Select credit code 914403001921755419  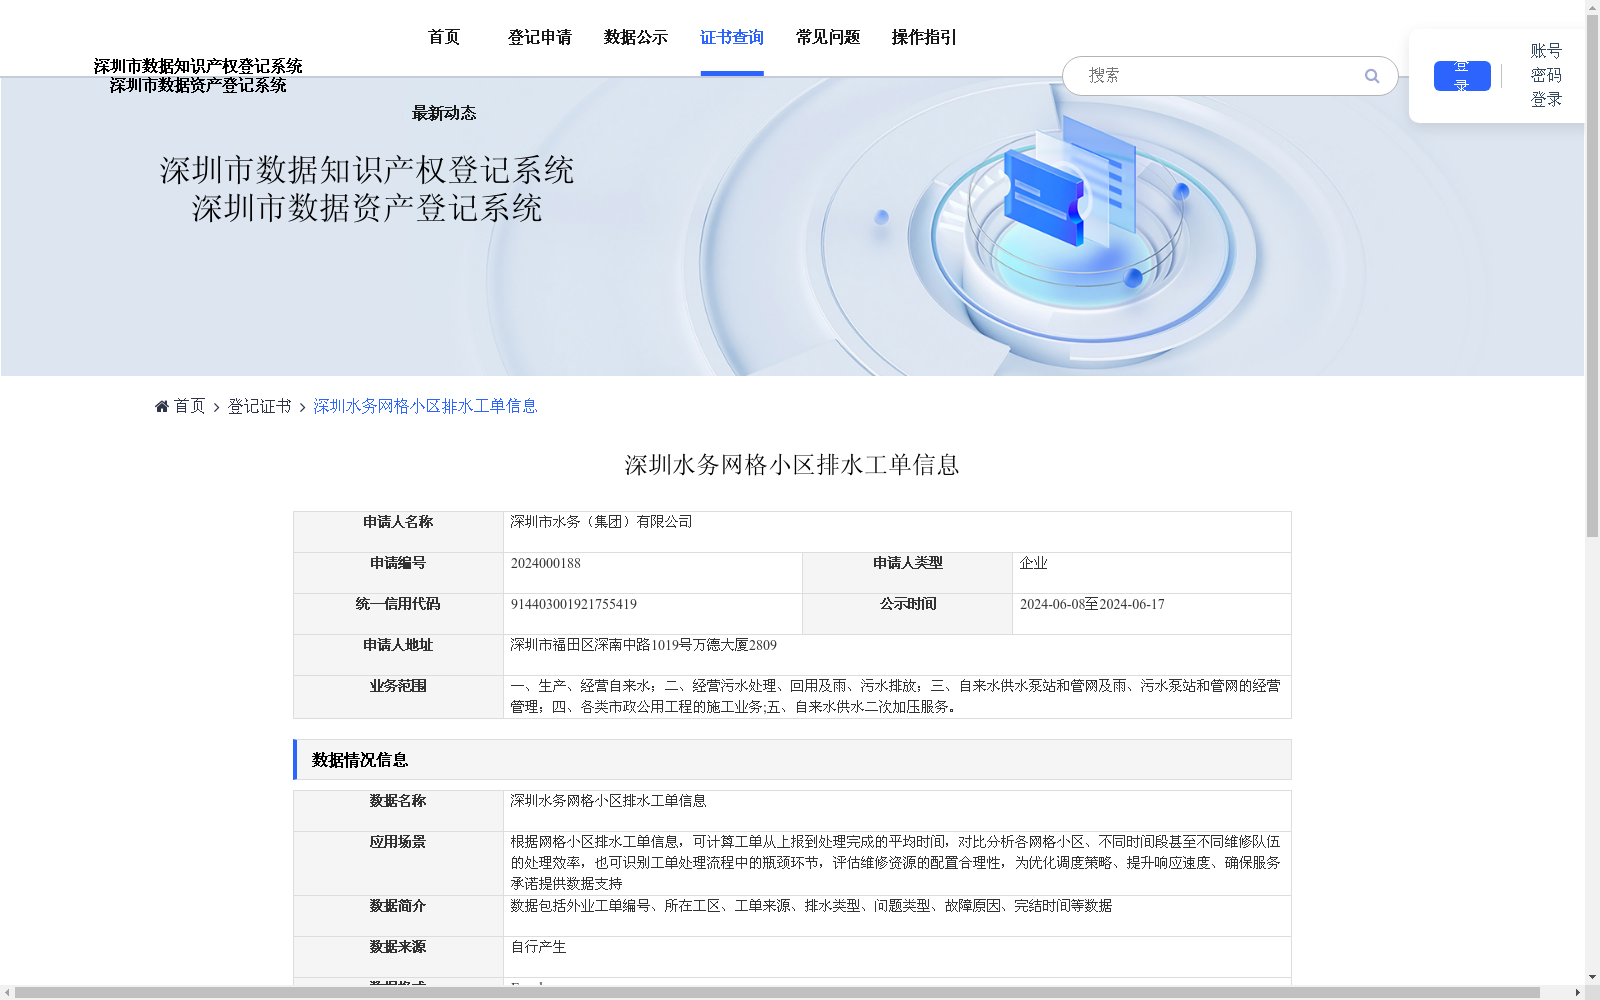[x=574, y=604]
